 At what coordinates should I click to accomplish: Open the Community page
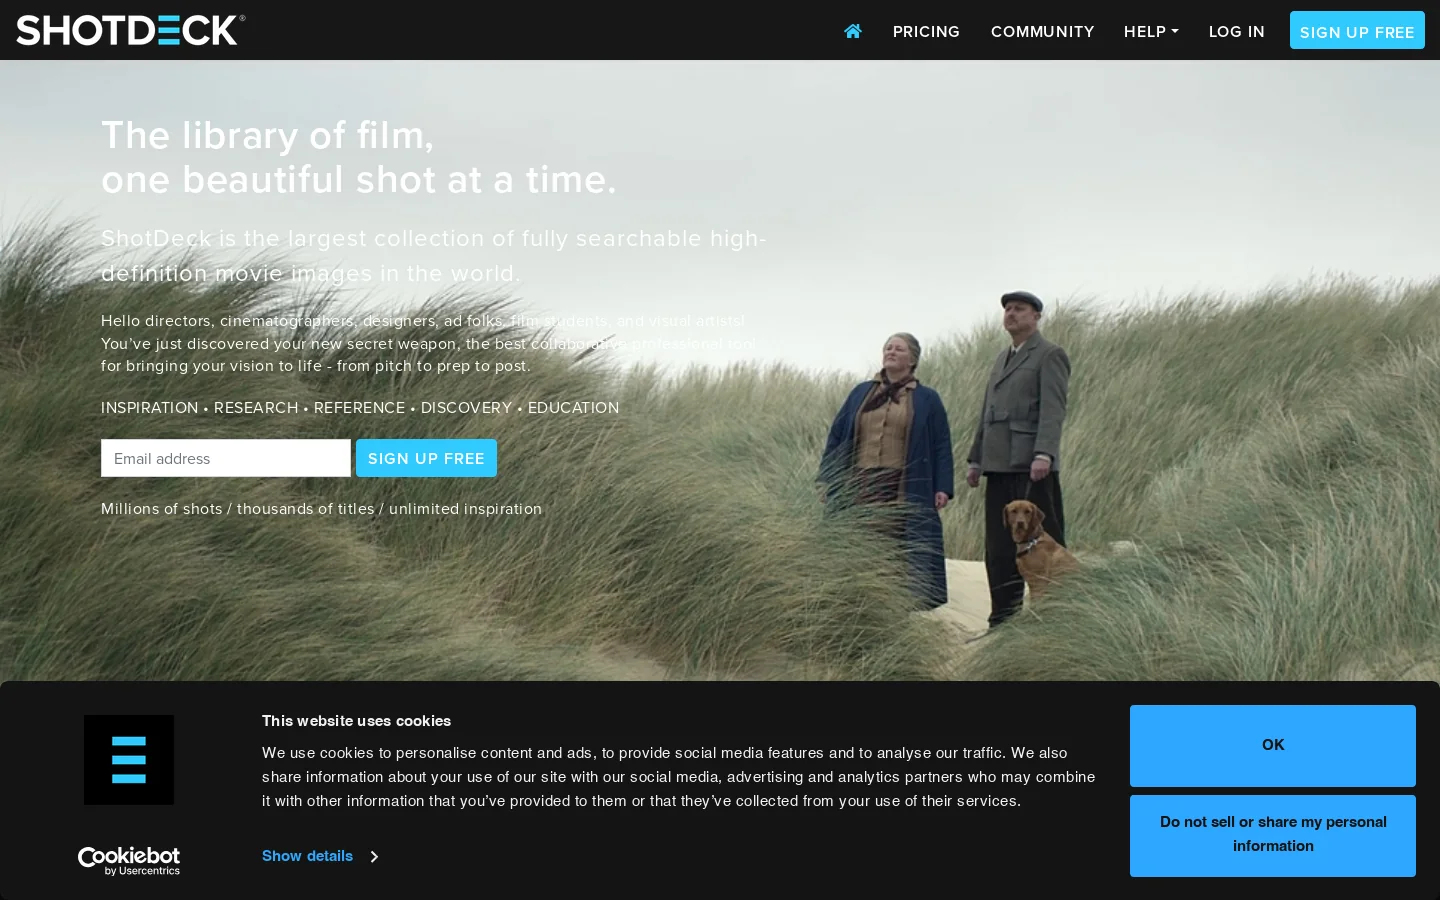tap(1042, 31)
